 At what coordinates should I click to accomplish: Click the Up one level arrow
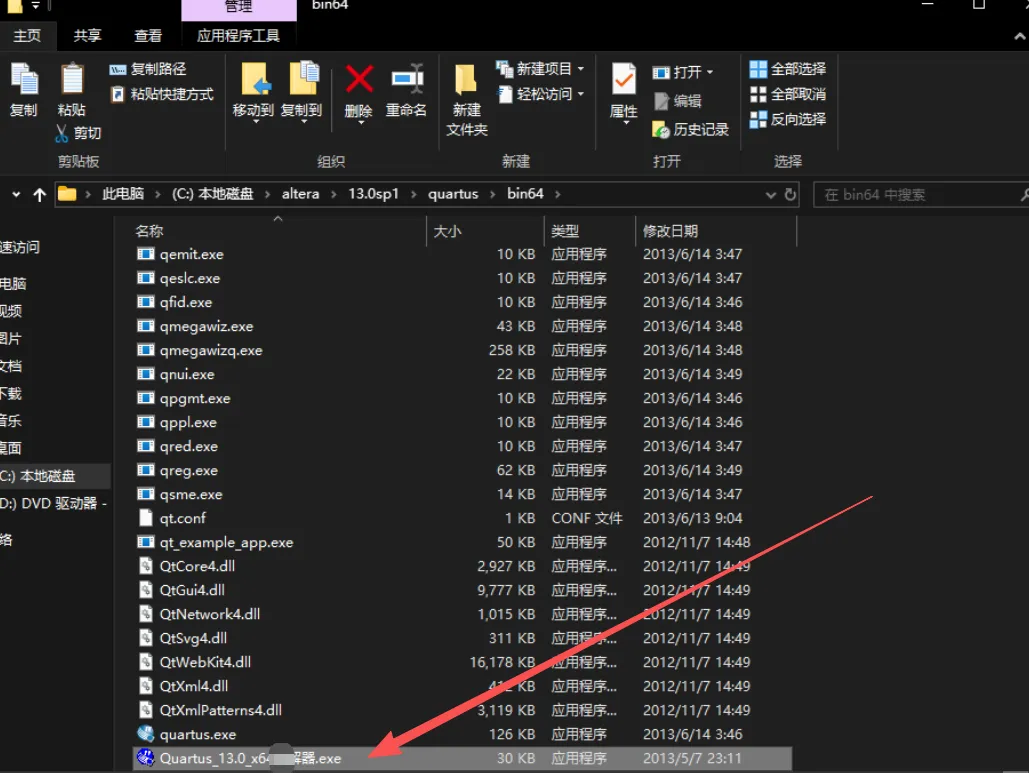(39, 195)
